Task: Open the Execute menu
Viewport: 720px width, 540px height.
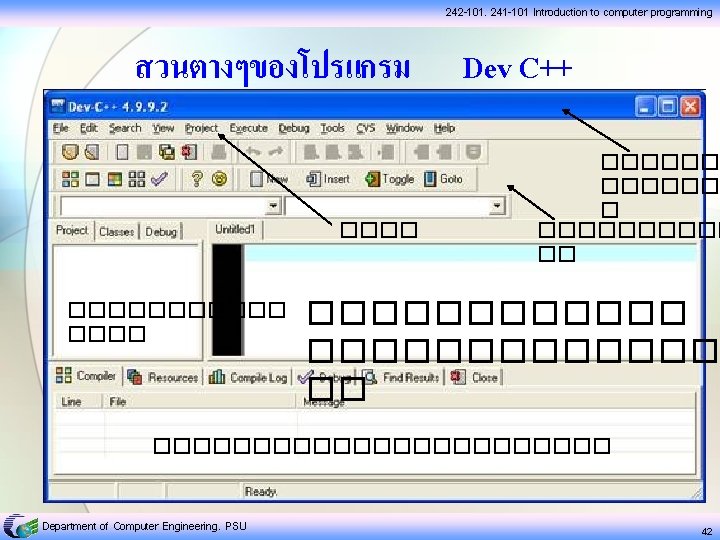Action: click(x=248, y=128)
